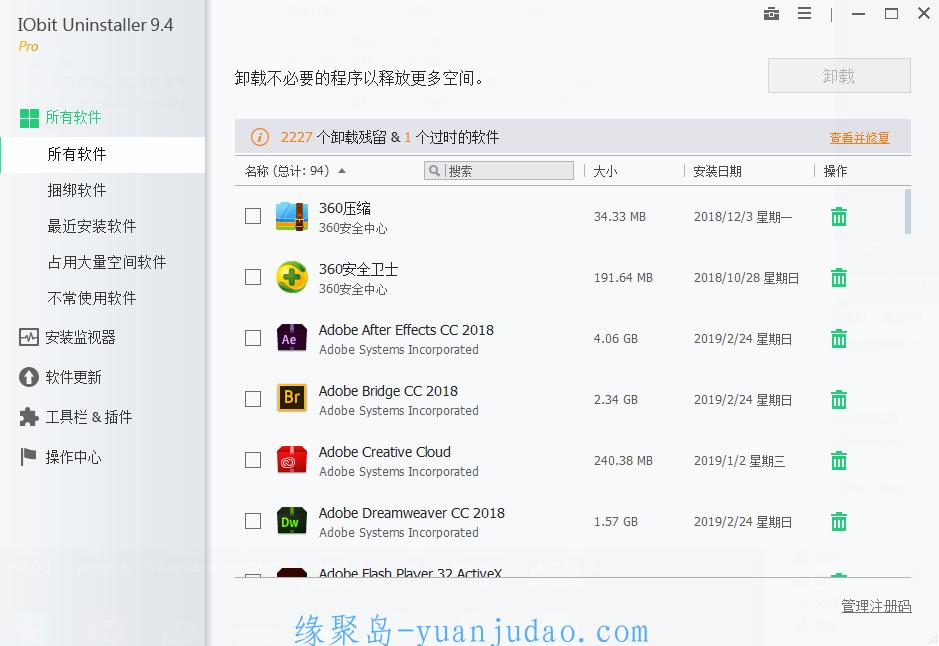Click the 2227 个卸载残留 text
This screenshot has width=939, height=646.
click(x=334, y=138)
